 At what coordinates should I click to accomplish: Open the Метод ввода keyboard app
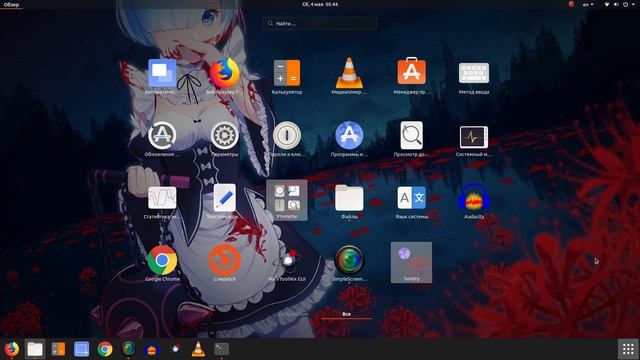pos(474,73)
